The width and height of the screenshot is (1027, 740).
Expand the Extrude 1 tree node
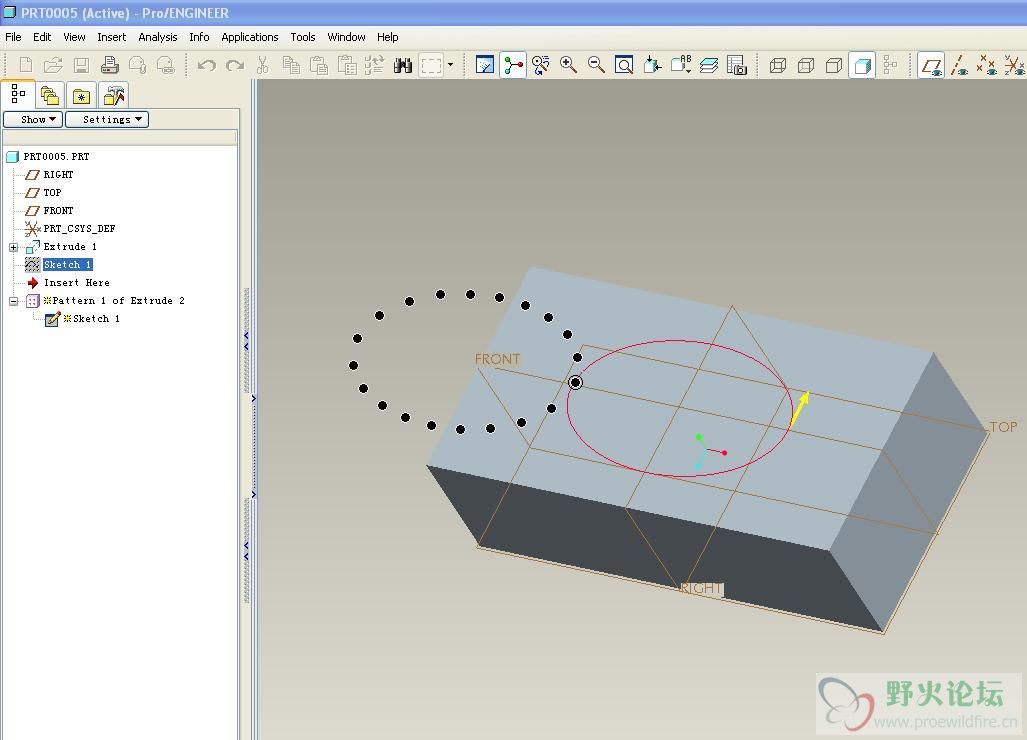13,247
